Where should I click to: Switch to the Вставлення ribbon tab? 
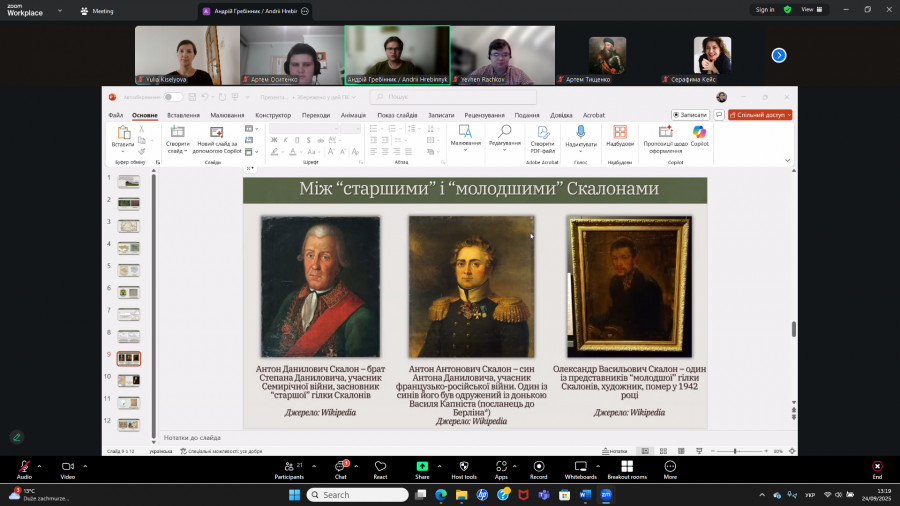(183, 115)
